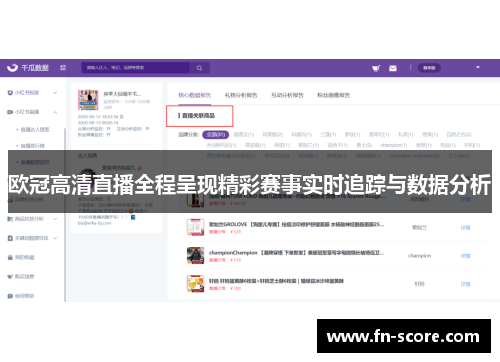Click the GROLOVE product title
Image resolution: width=500 pixels, height=362 pixels.
(296, 224)
